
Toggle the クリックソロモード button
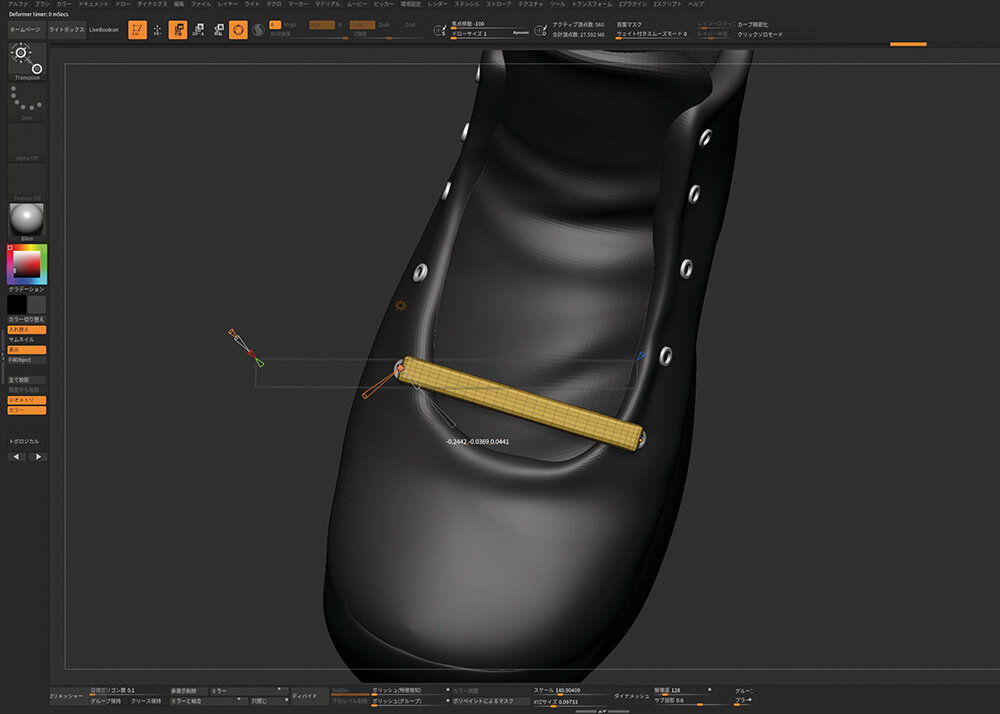click(x=760, y=34)
